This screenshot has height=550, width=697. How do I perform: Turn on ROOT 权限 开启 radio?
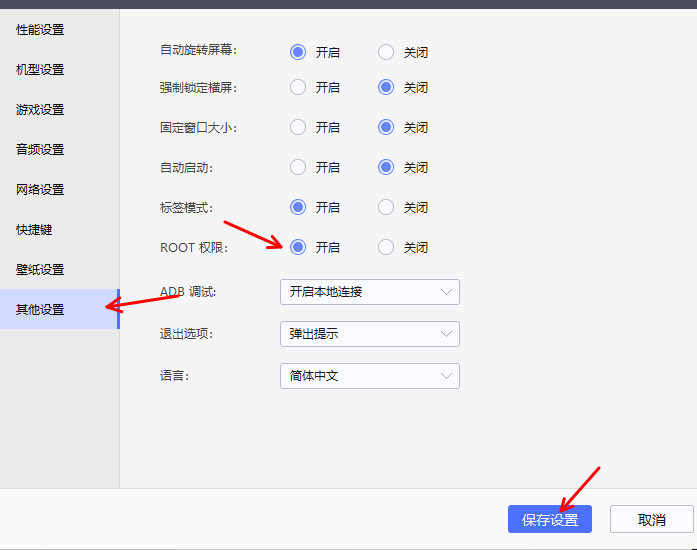tap(298, 247)
